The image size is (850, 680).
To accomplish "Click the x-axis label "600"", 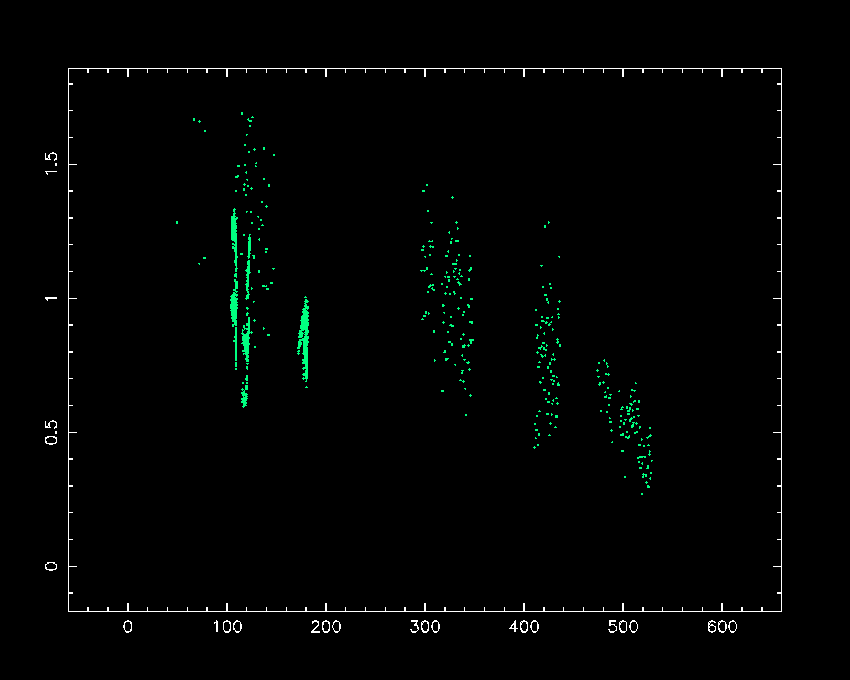I will coord(722,627).
